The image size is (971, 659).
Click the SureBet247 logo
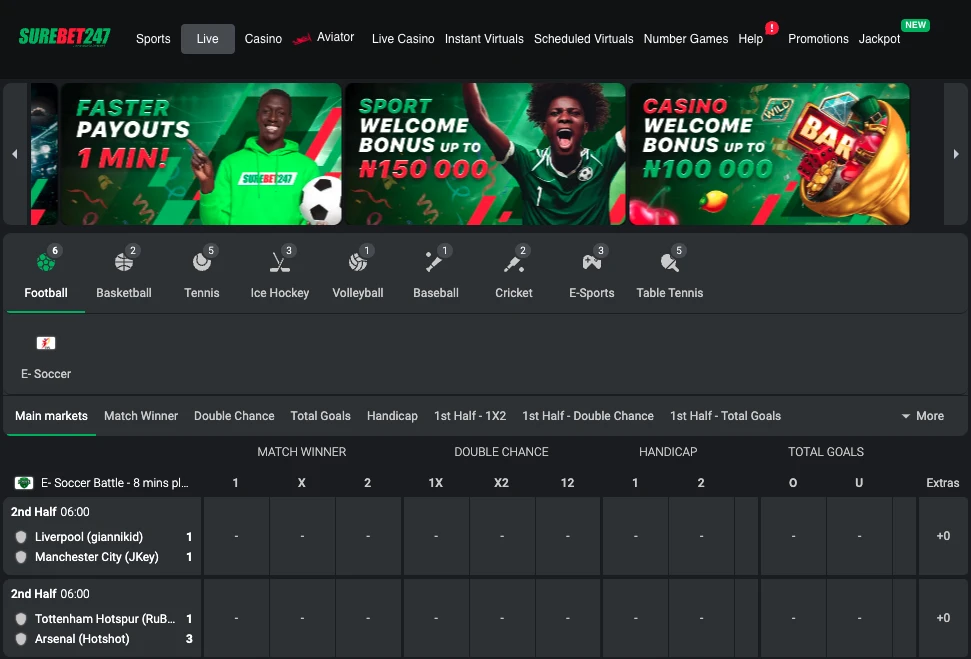[65, 38]
